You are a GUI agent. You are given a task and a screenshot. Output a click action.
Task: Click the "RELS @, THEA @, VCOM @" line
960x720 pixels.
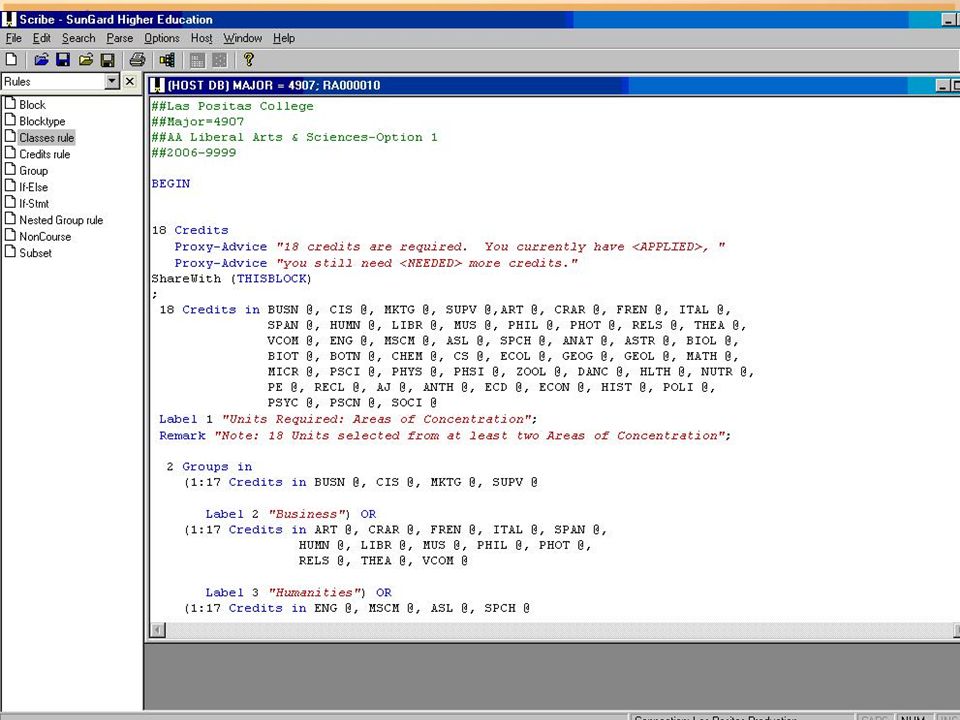383,561
